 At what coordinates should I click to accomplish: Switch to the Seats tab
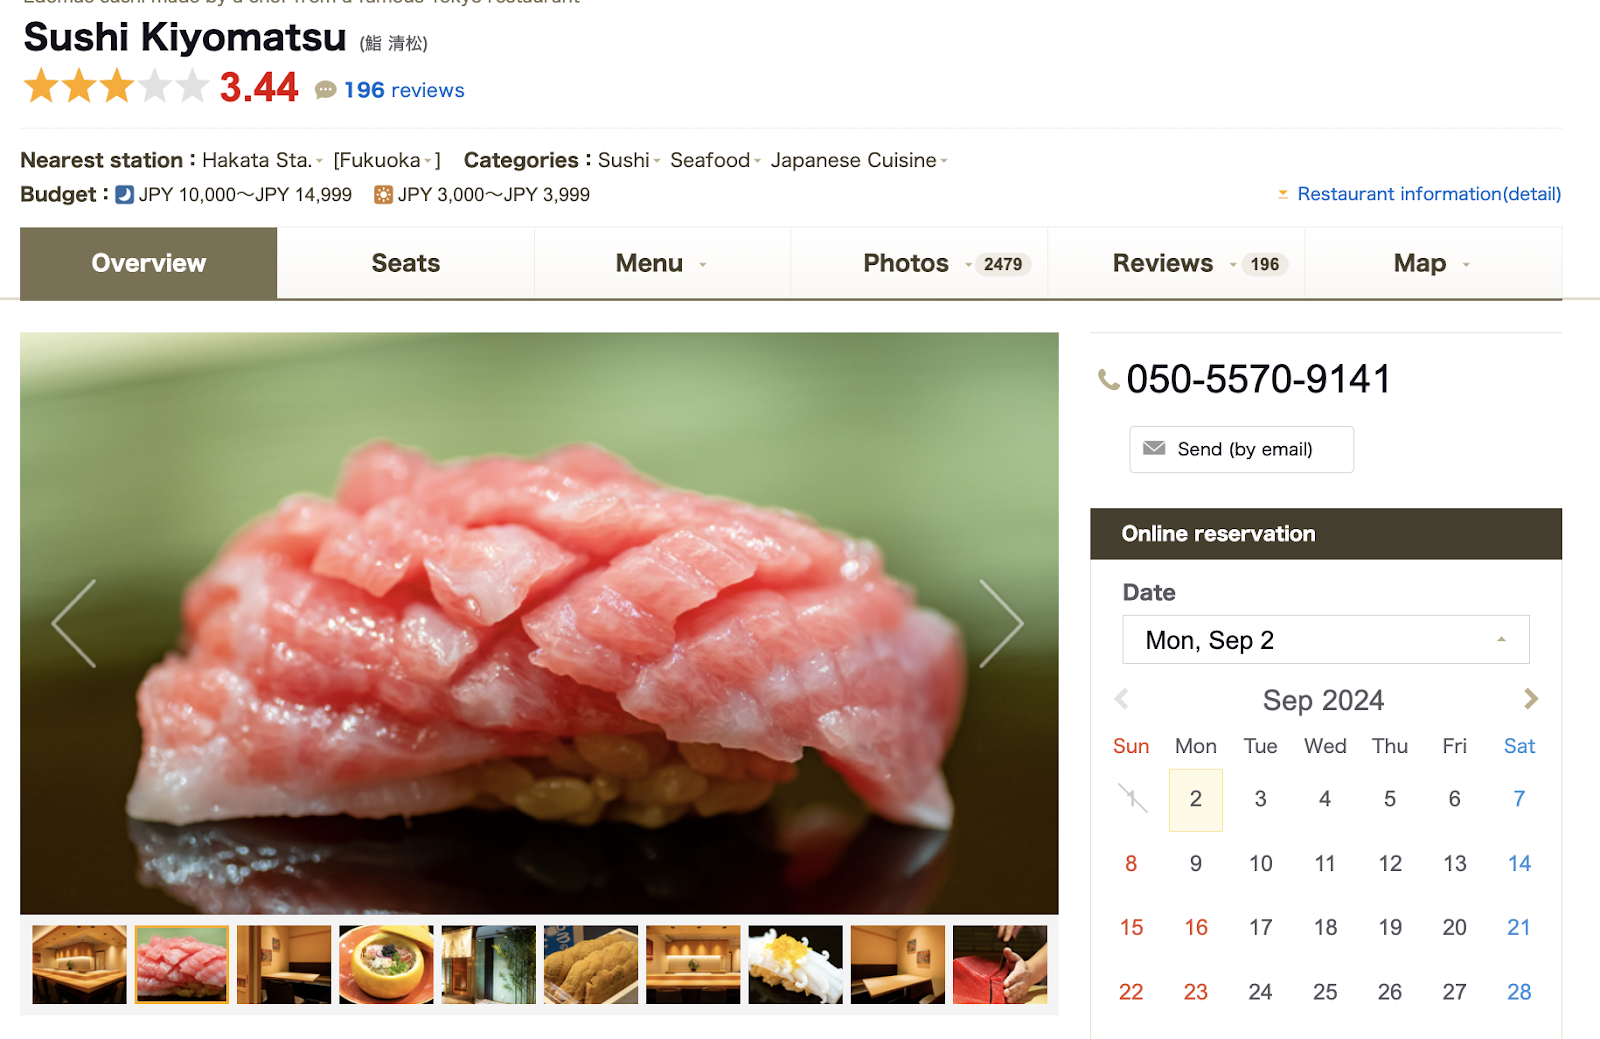tap(405, 263)
